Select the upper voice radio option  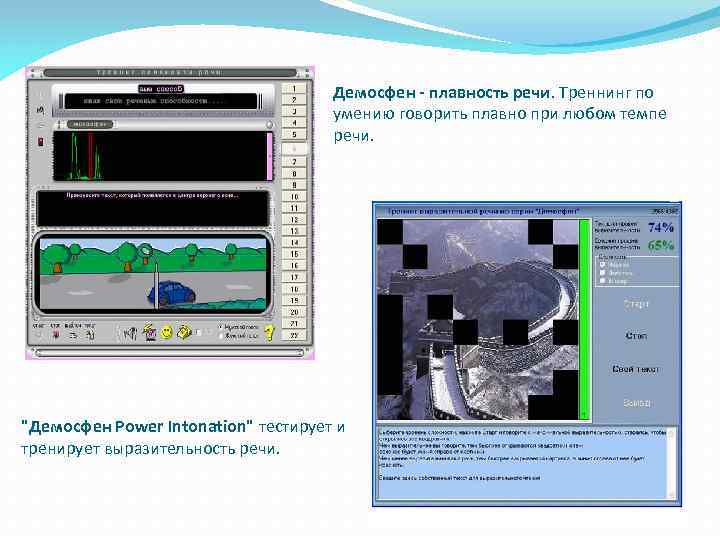[221, 327]
